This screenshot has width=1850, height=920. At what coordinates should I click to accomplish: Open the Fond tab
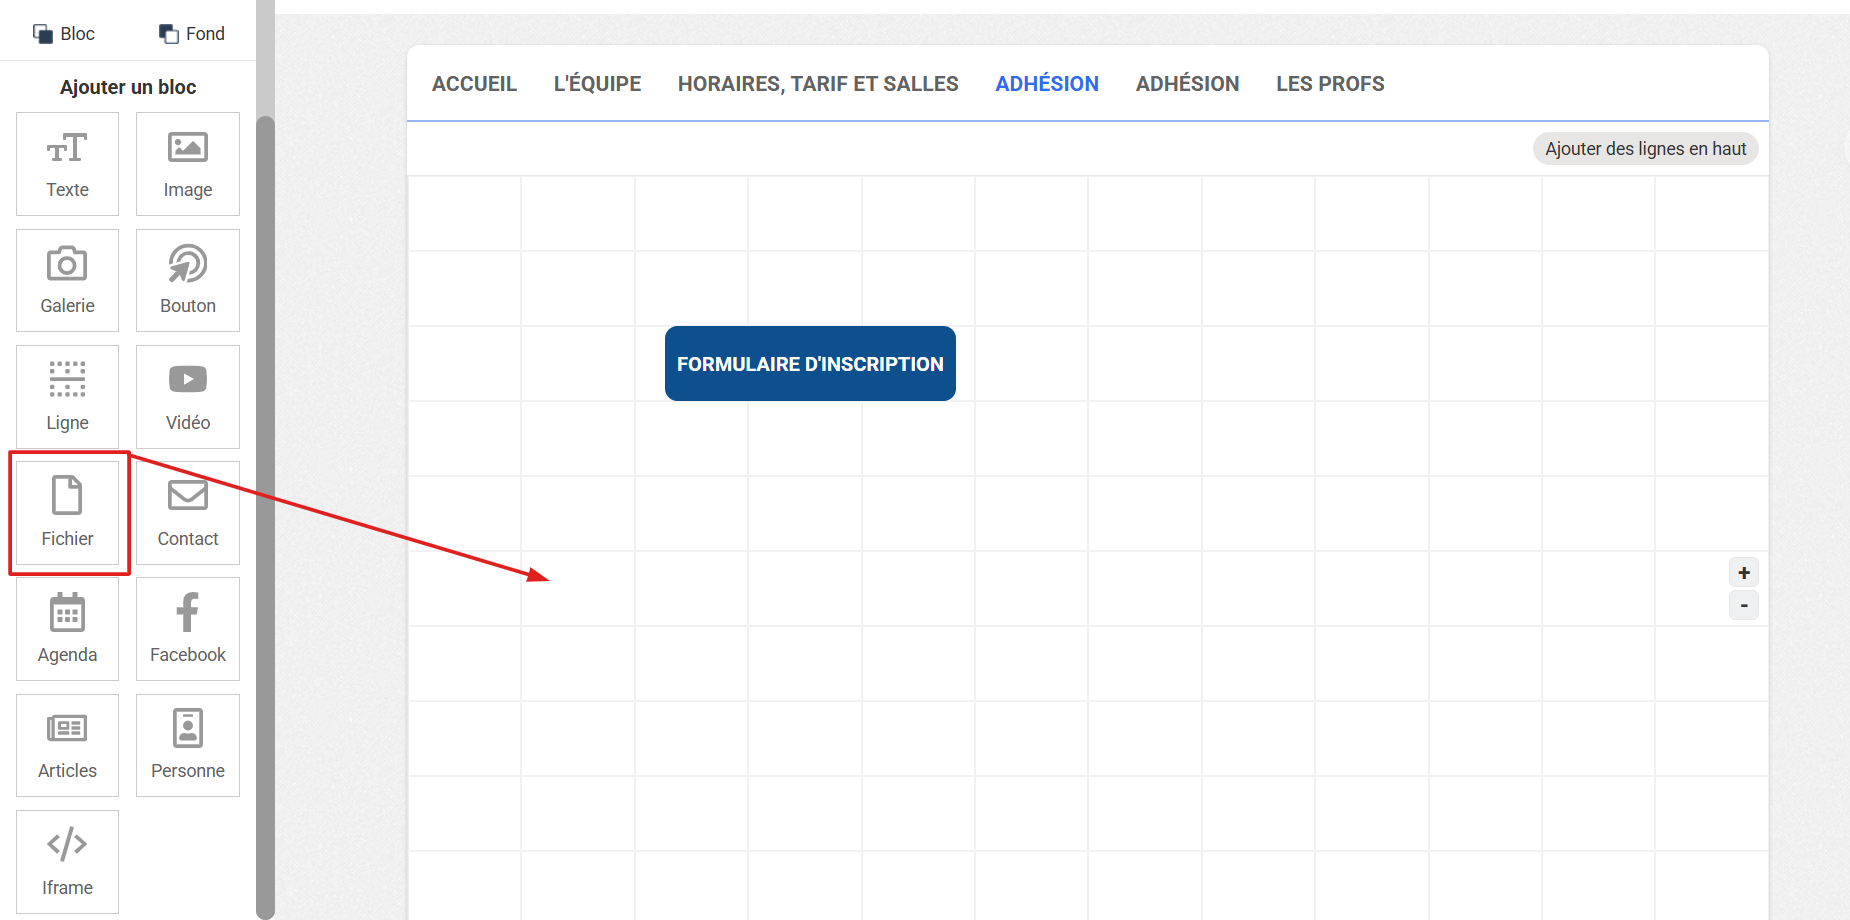pos(192,34)
